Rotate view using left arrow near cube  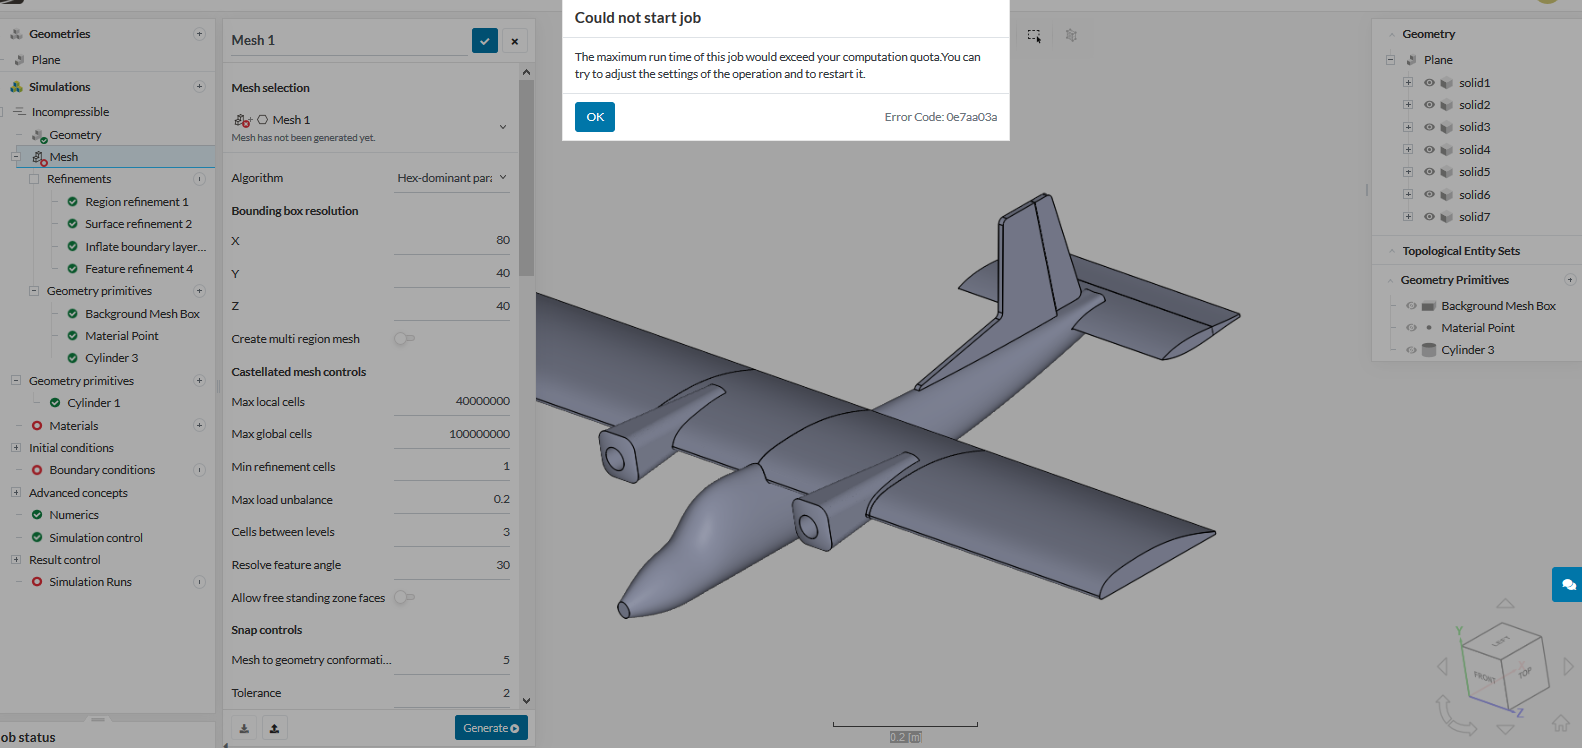pyautogui.click(x=1442, y=666)
